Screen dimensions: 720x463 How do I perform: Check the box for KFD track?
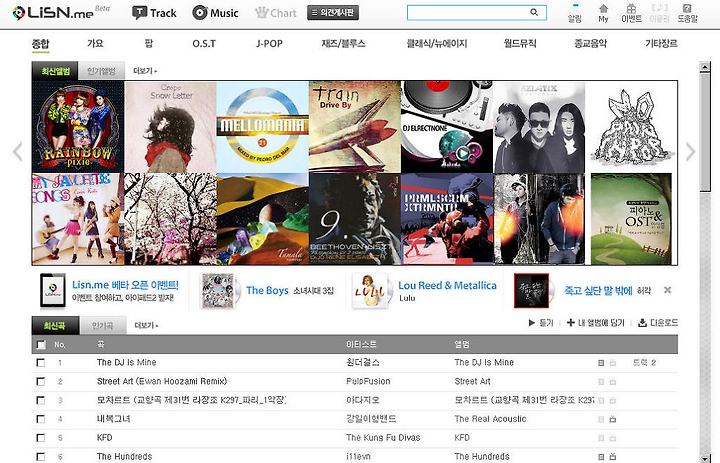click(x=41, y=438)
